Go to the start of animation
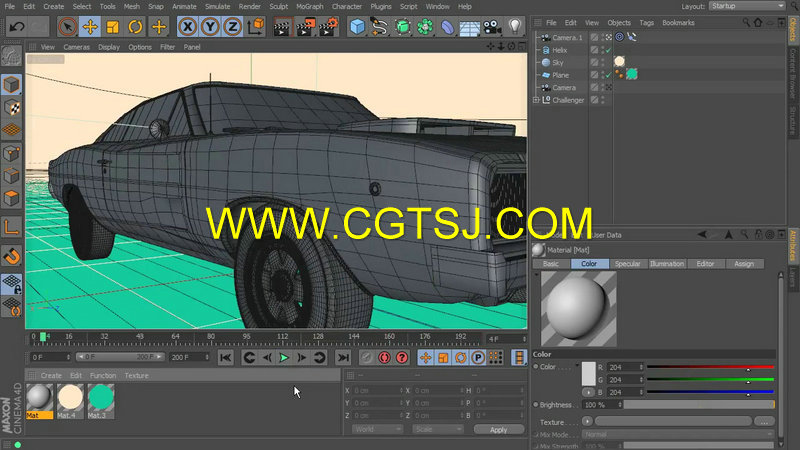Screen dimensions: 800x450 (226, 358)
